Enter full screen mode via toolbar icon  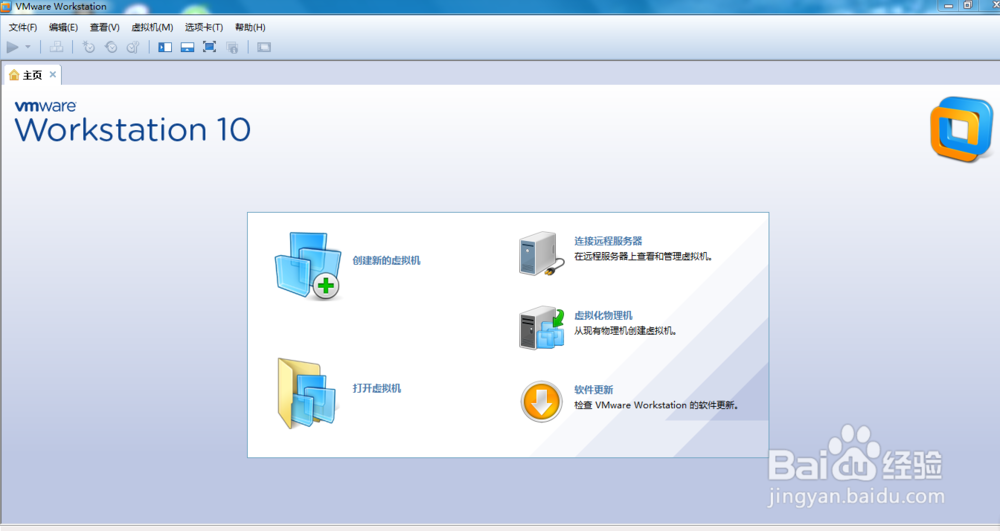[x=209, y=47]
